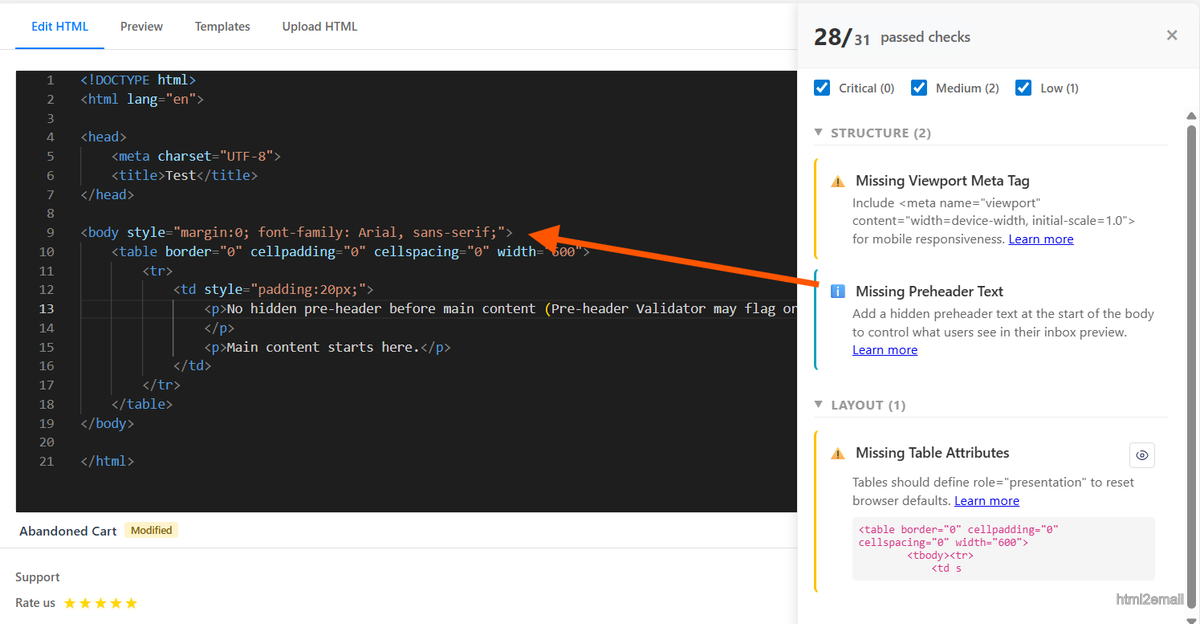The image size is (1200, 624).
Task: Rate five stars by clicking the fifth star
Action: coord(130,603)
